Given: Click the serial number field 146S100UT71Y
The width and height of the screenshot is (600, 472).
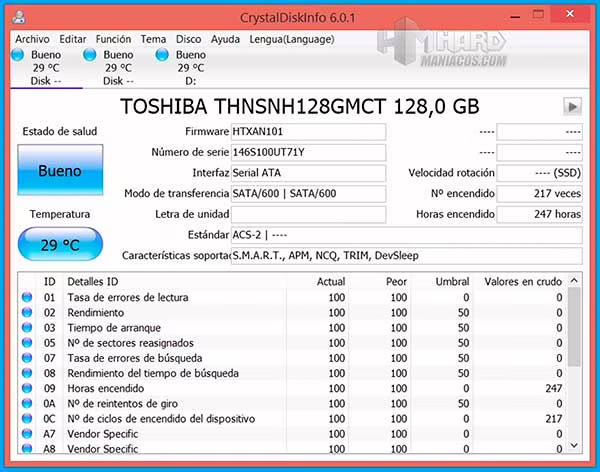Looking at the screenshot, I should click(308, 152).
